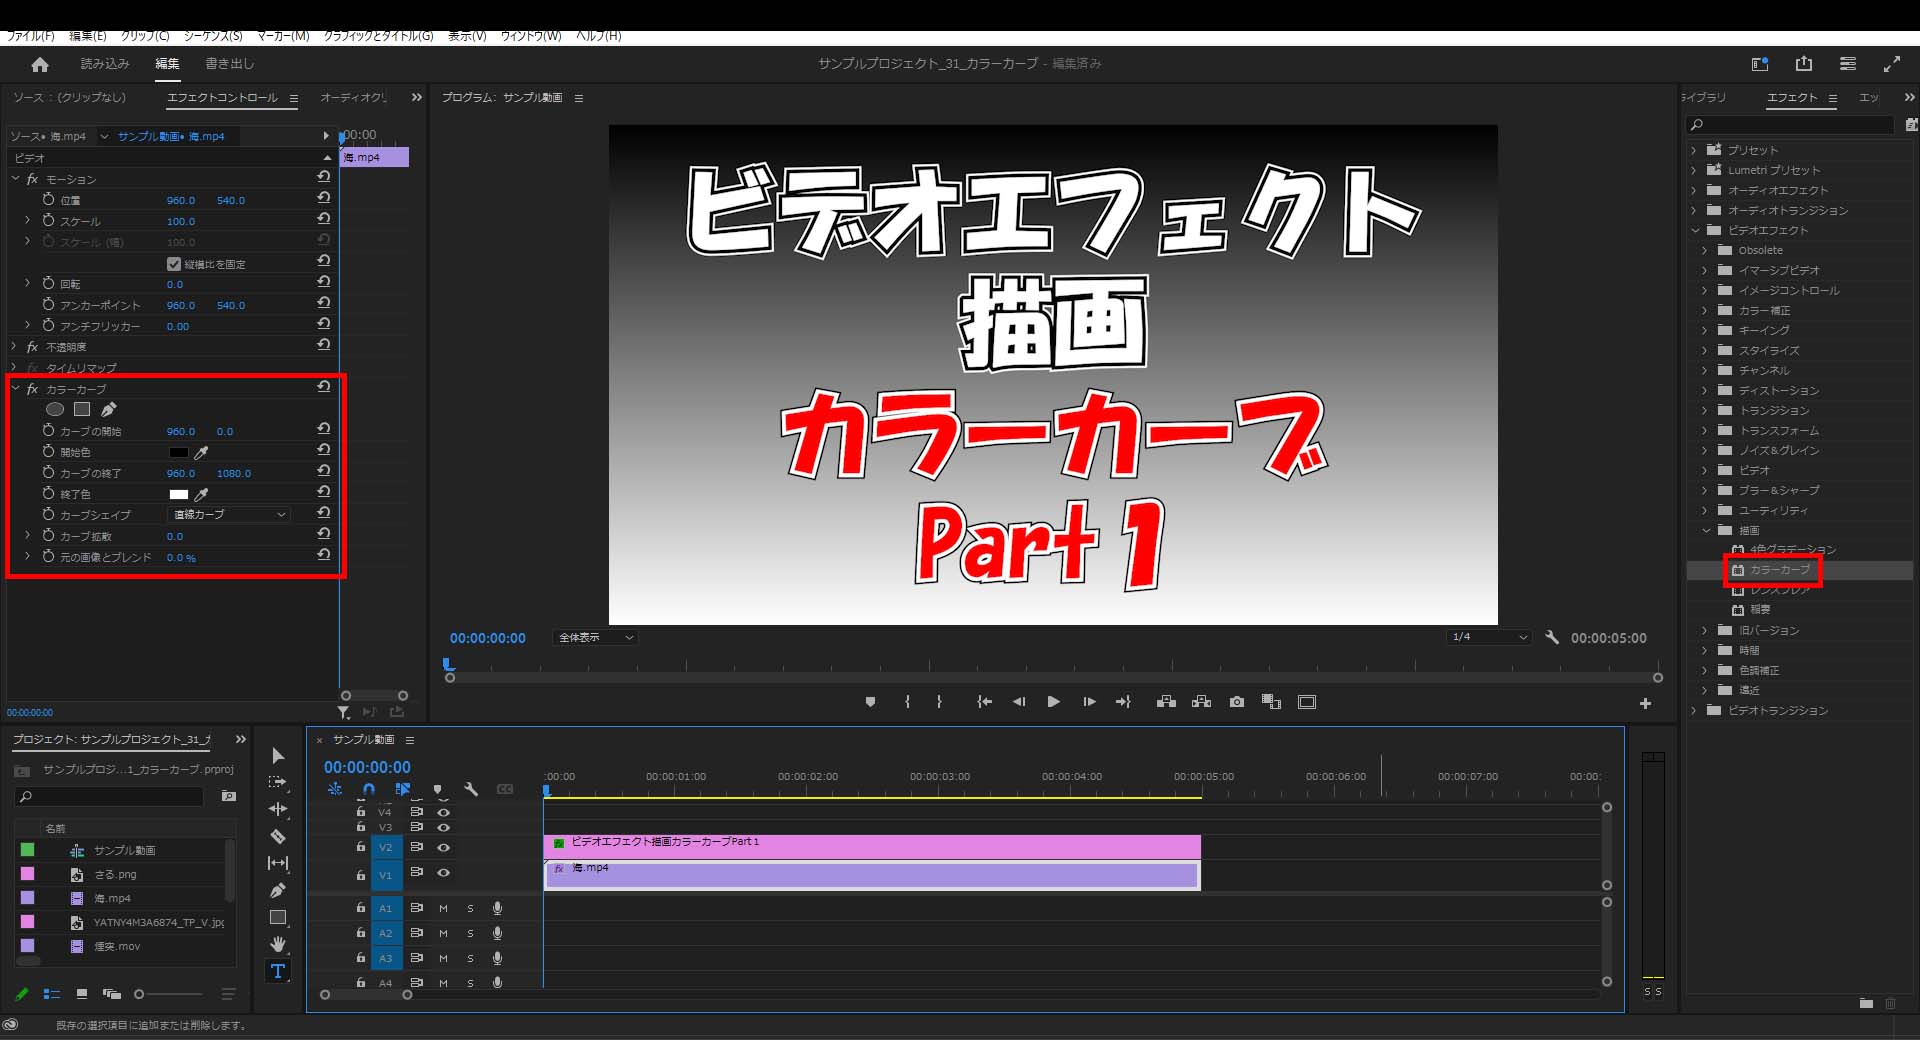The image size is (1920, 1040).
Task: Mute audio track A1
Action: [x=443, y=908]
